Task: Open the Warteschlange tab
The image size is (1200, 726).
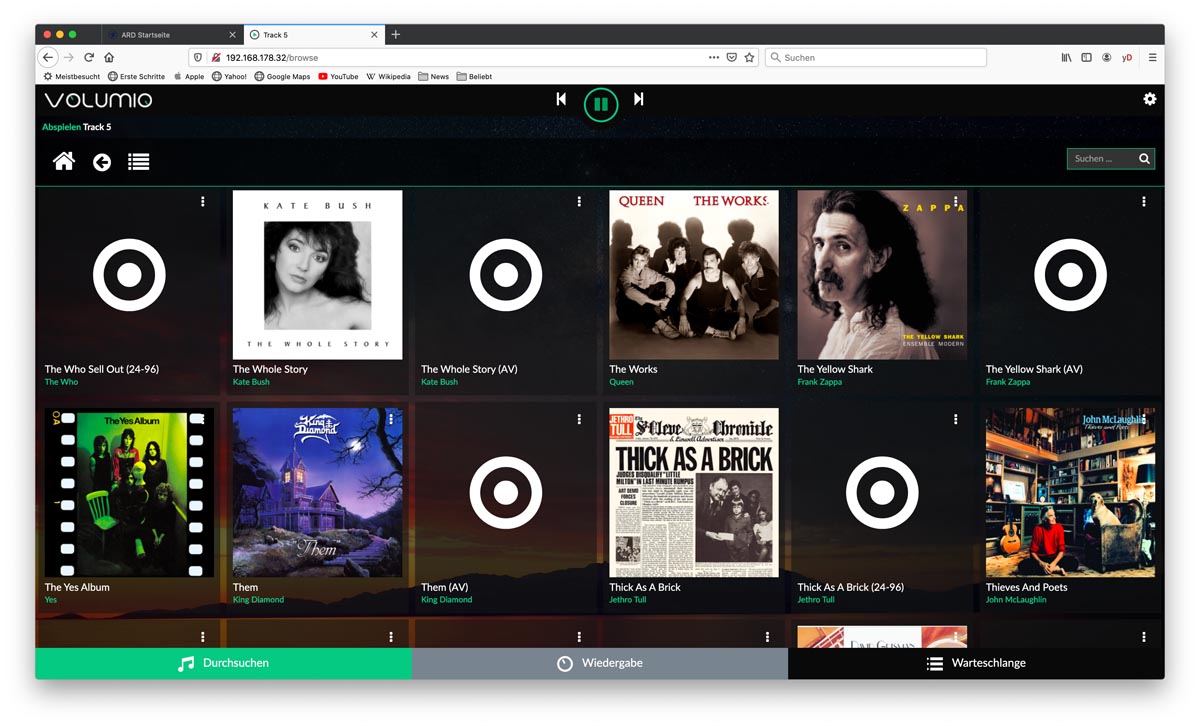Action: pos(976,663)
